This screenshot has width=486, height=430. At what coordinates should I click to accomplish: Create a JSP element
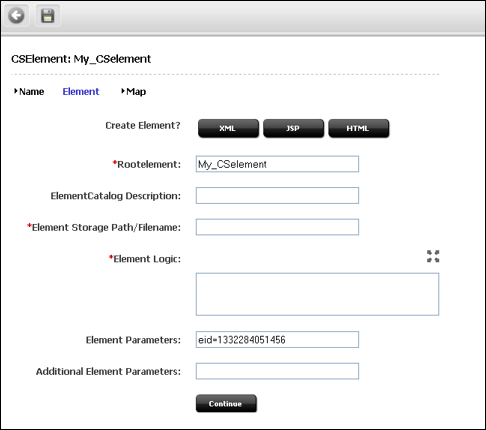coord(293,128)
